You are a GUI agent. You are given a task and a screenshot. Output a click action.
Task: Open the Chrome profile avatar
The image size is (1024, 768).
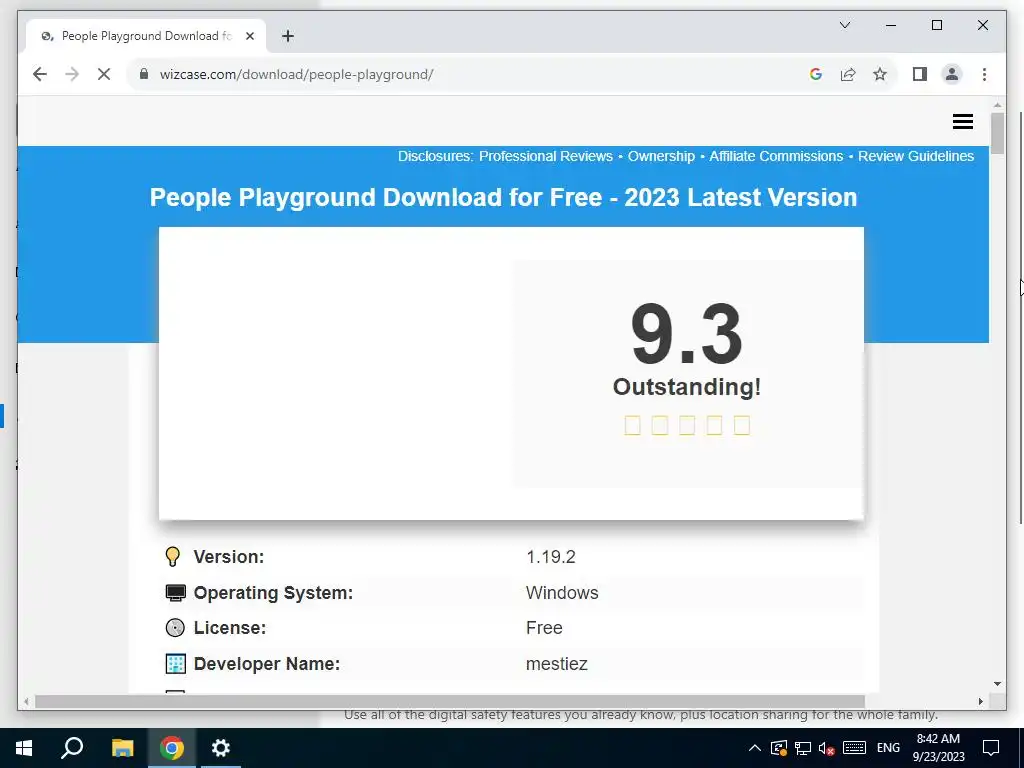coord(952,74)
